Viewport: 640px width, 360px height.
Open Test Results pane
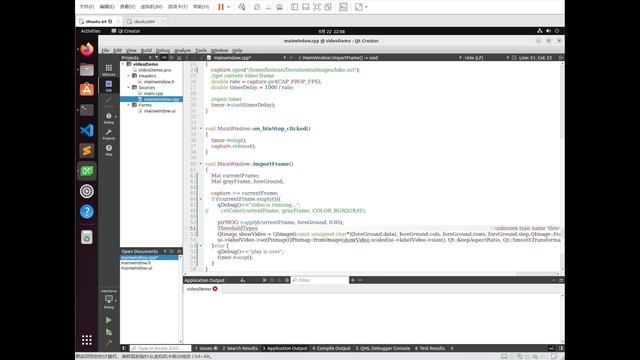pos(430,348)
